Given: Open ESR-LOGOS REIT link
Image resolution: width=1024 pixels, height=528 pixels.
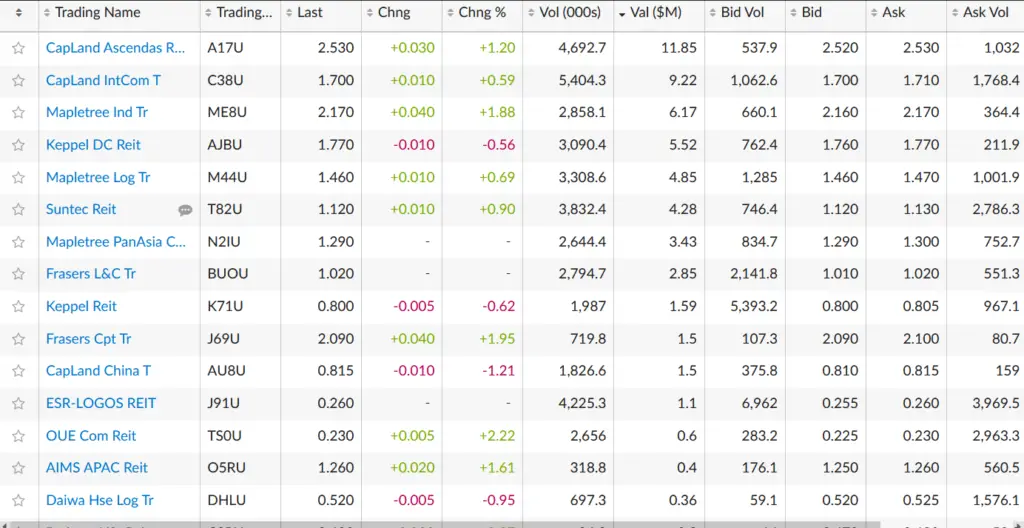Looking at the screenshot, I should coord(101,403).
